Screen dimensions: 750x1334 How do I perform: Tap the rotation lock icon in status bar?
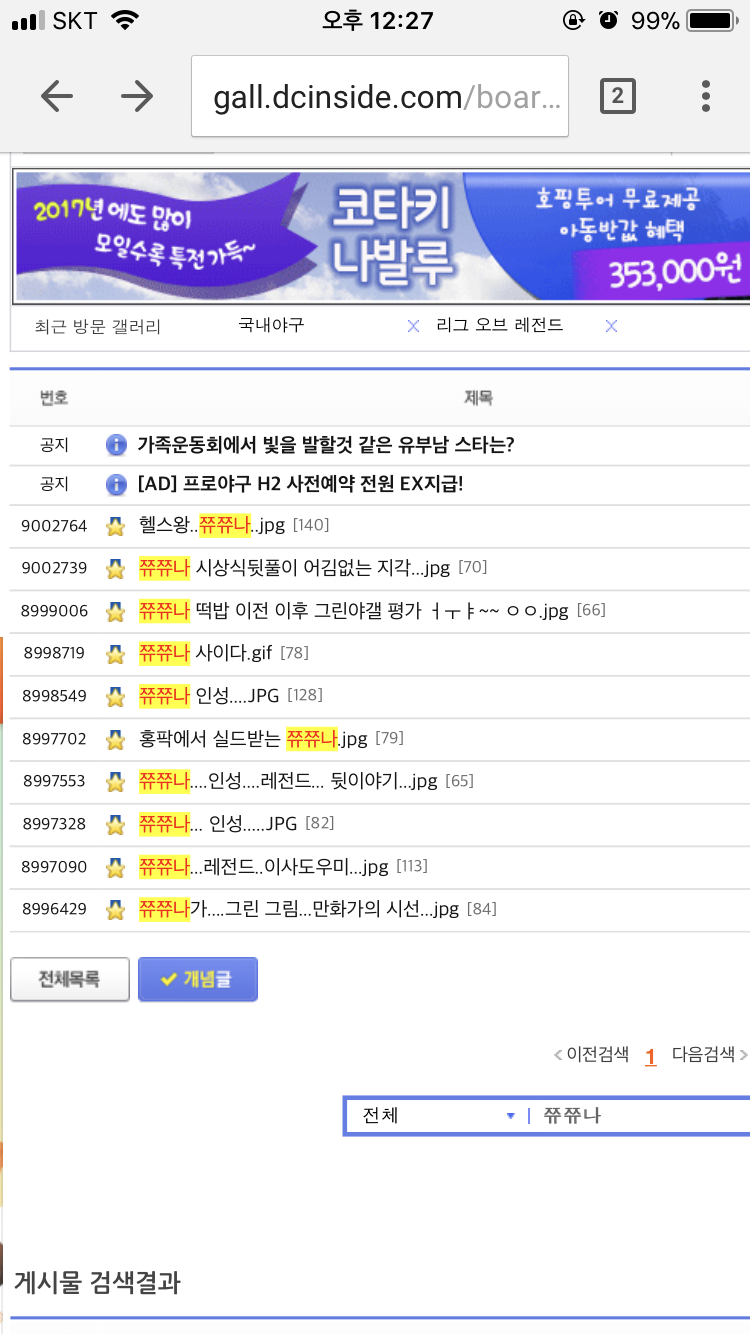click(x=574, y=20)
